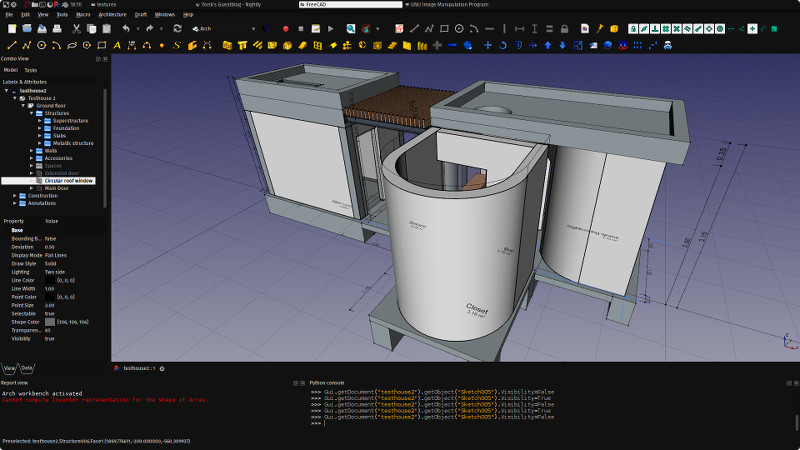Image resolution: width=800 pixels, height=450 pixels.
Task: Select the Draft Text 'A' tool
Action: [115, 45]
